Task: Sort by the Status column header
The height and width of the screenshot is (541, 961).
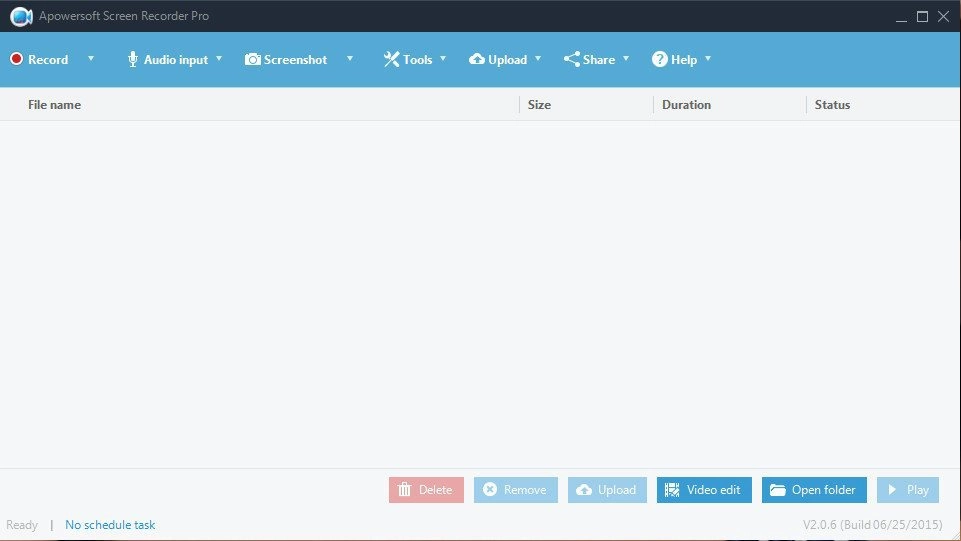Action: coord(832,105)
